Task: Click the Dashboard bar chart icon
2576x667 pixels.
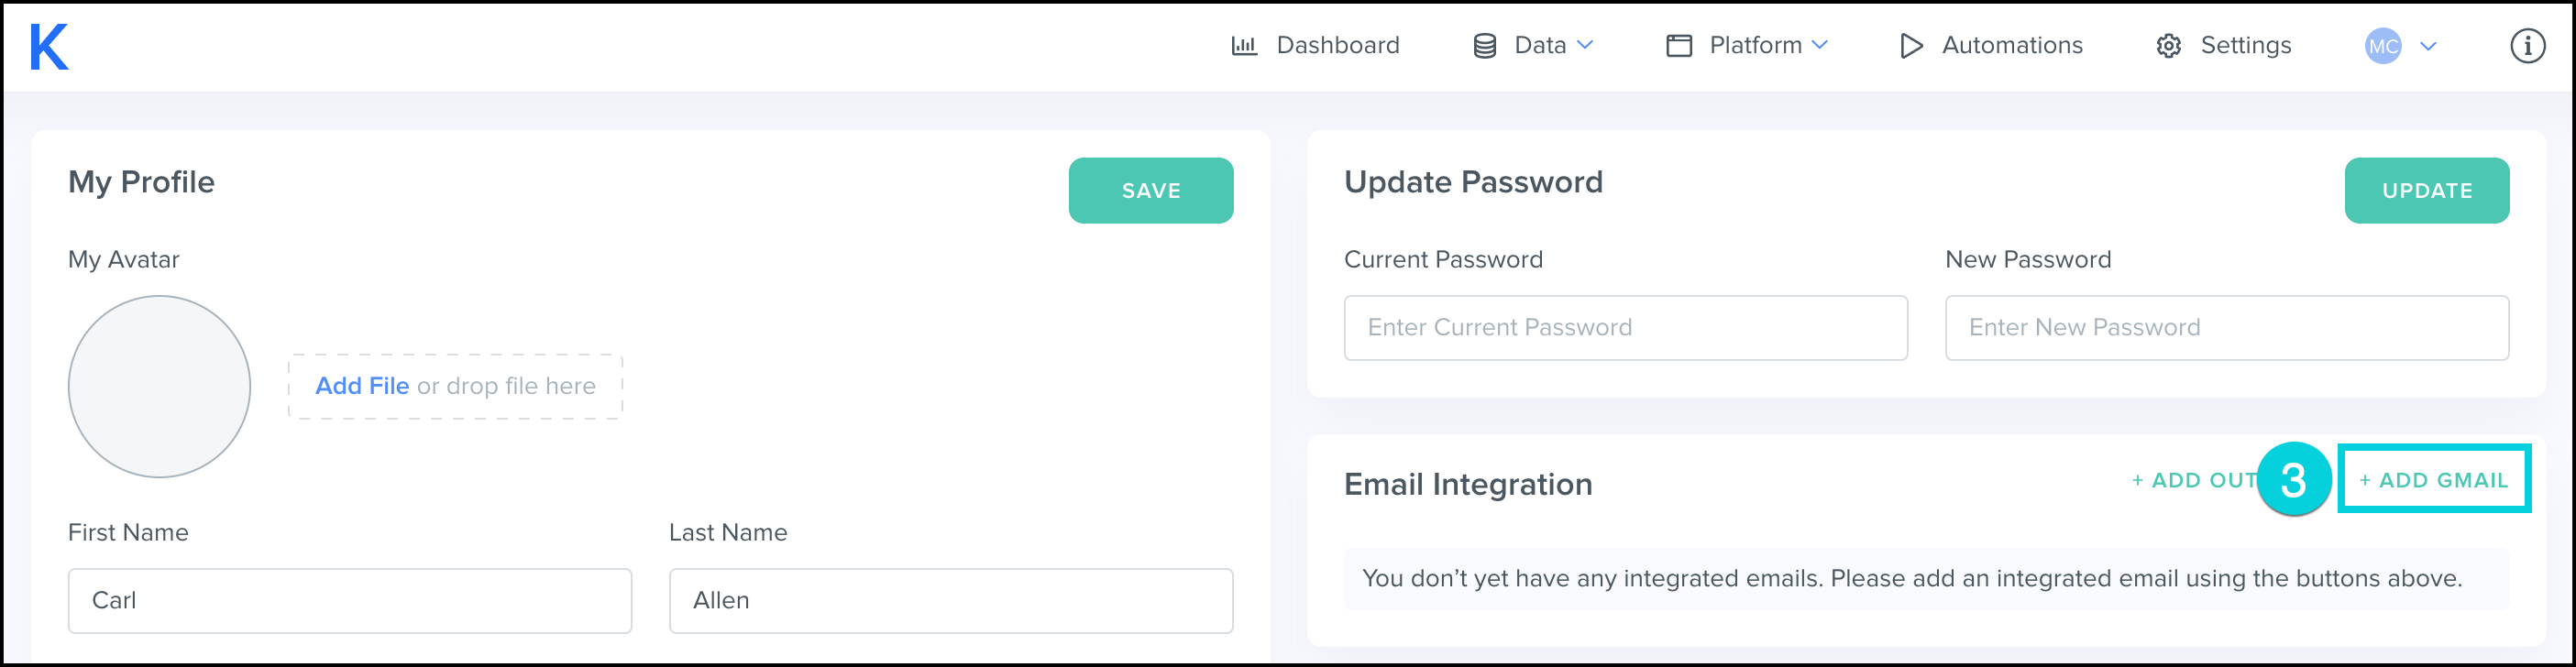Action: (1244, 46)
